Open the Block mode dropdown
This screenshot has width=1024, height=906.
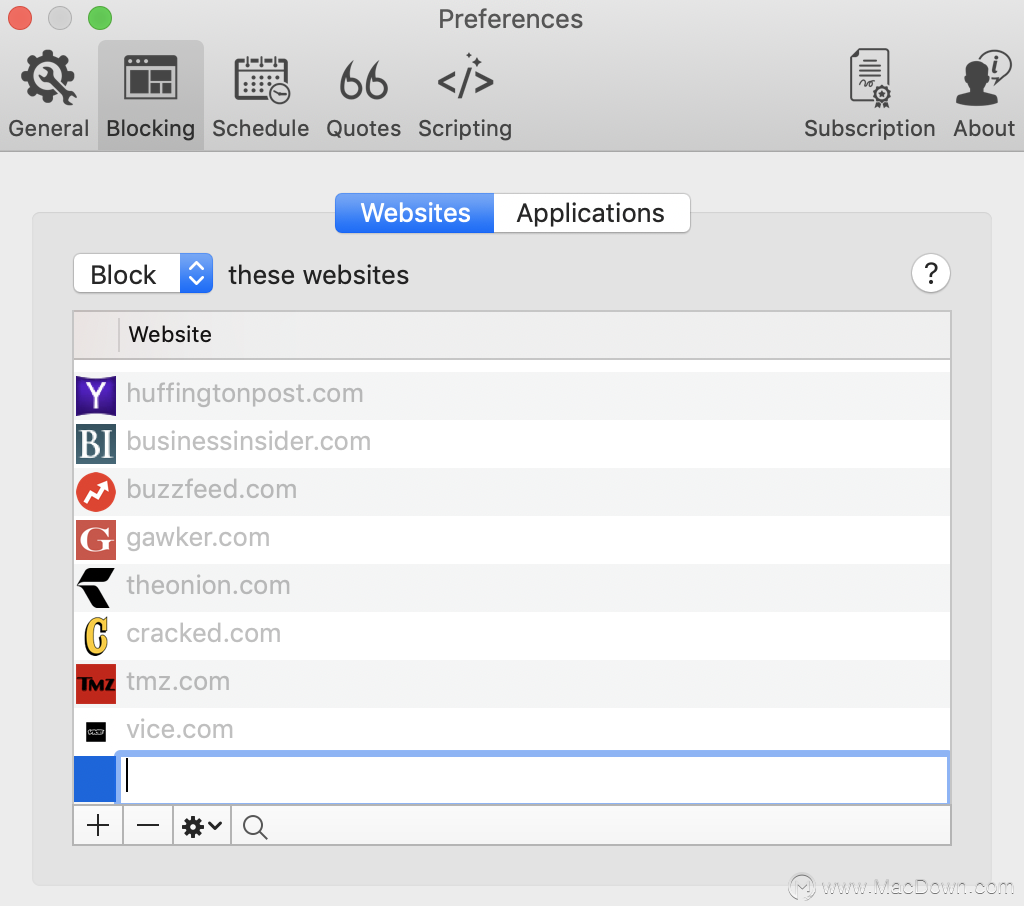(143, 274)
